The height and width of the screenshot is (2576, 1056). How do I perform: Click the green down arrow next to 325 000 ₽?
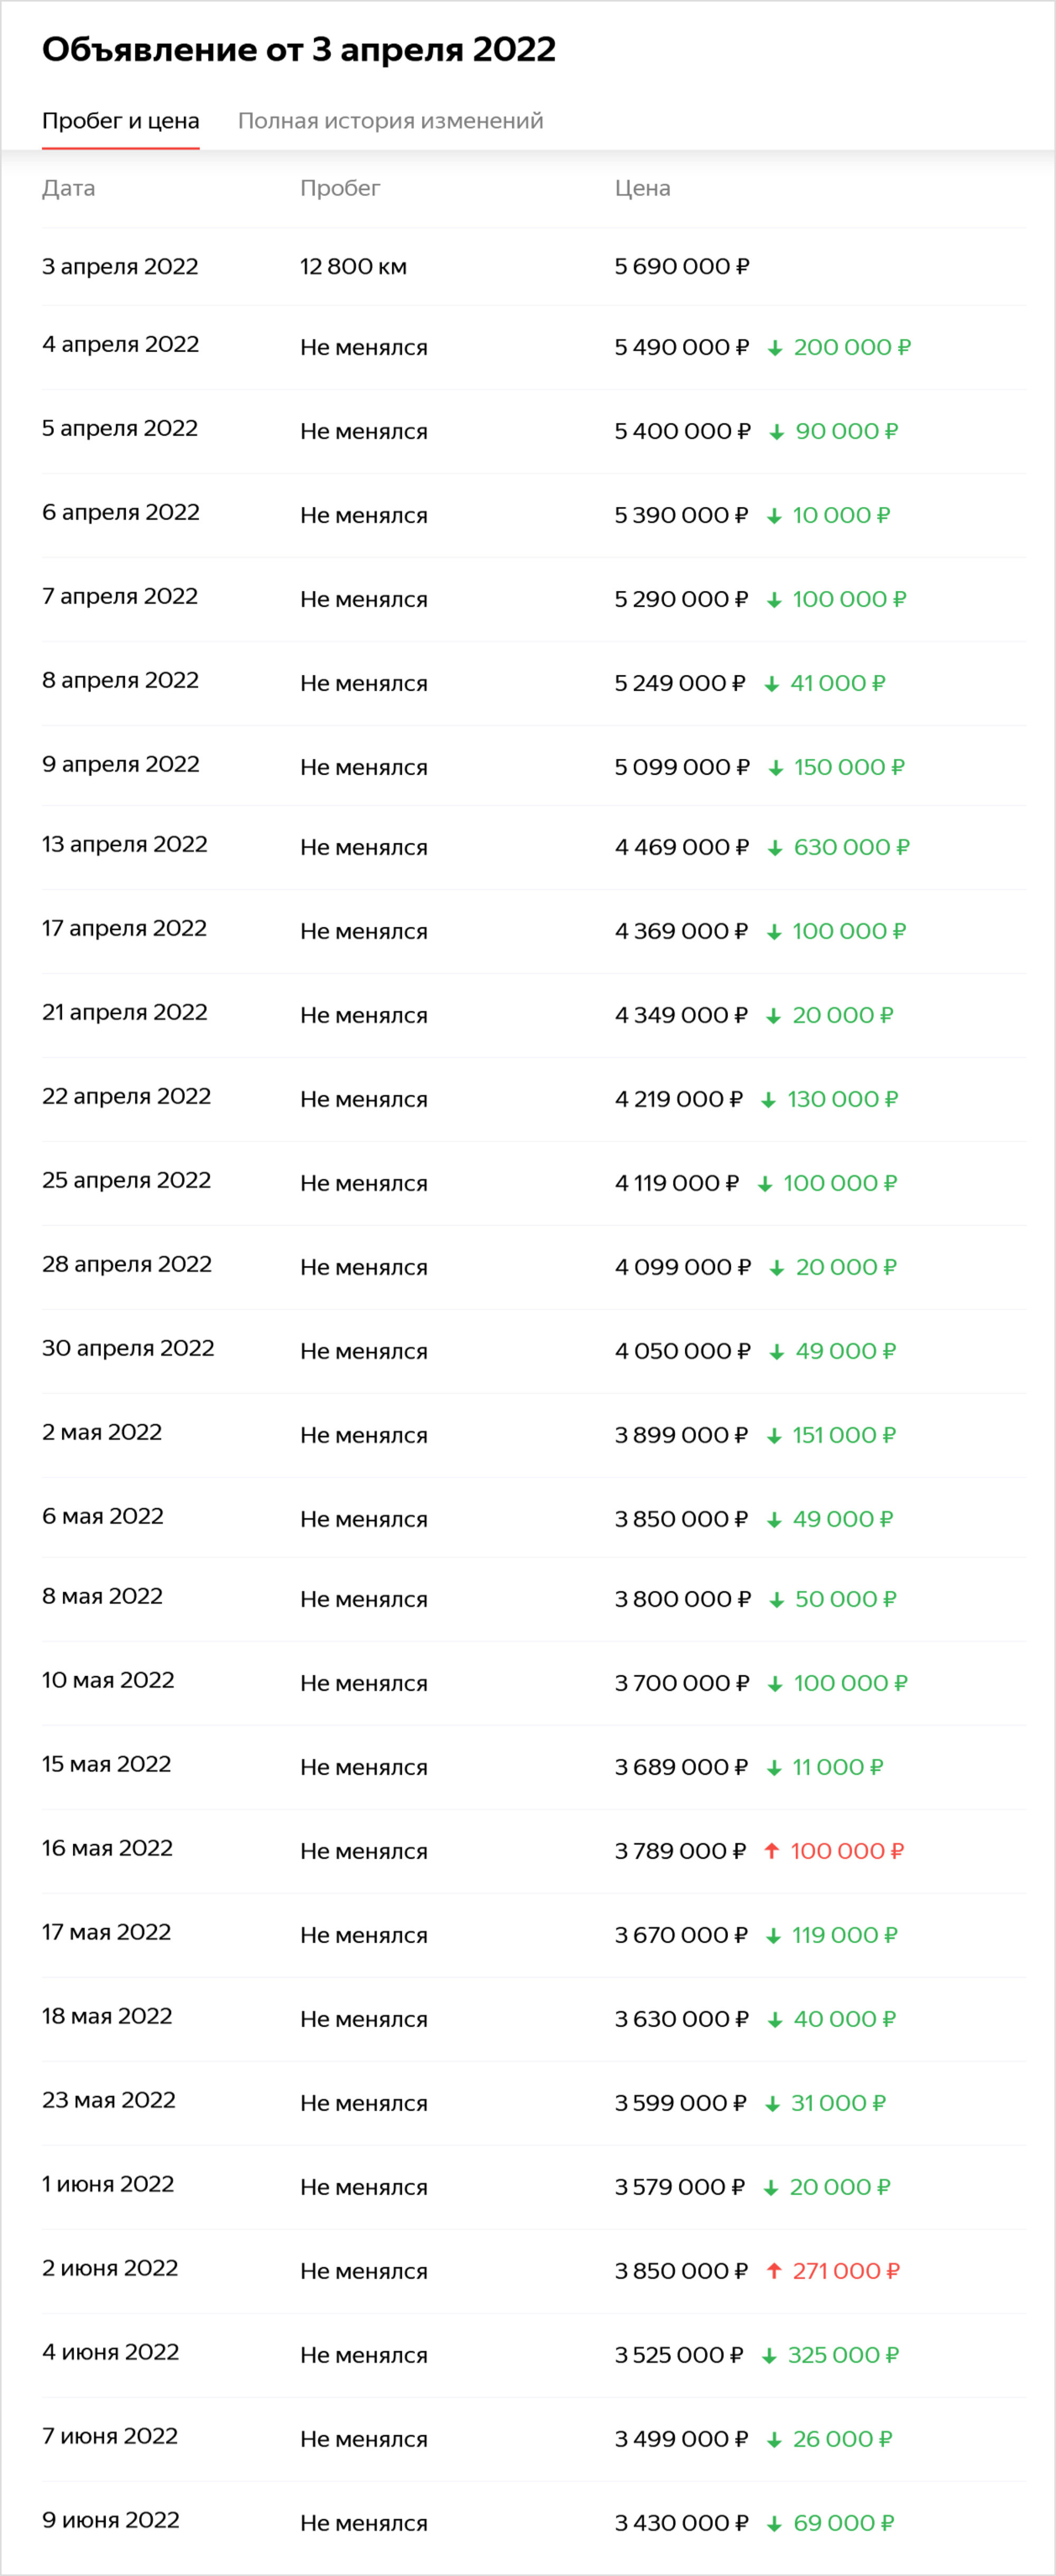769,2356
